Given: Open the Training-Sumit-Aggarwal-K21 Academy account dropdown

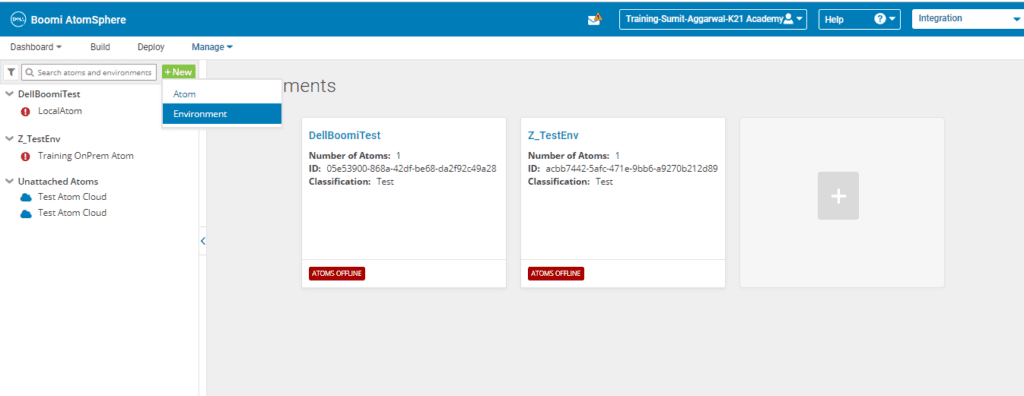Looking at the screenshot, I should point(713,19).
